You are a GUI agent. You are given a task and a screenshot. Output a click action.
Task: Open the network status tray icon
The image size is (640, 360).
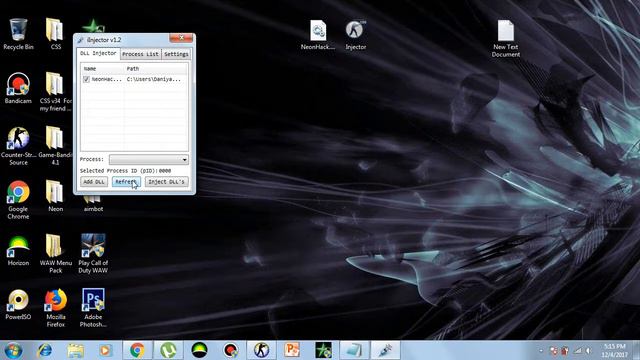[577, 351]
